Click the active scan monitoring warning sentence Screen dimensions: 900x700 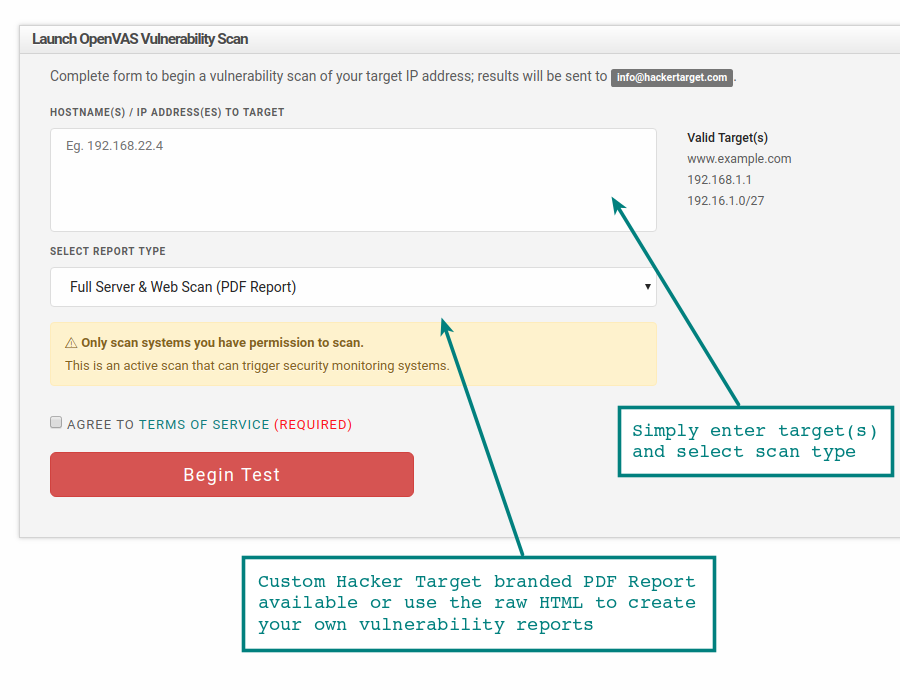click(257, 365)
